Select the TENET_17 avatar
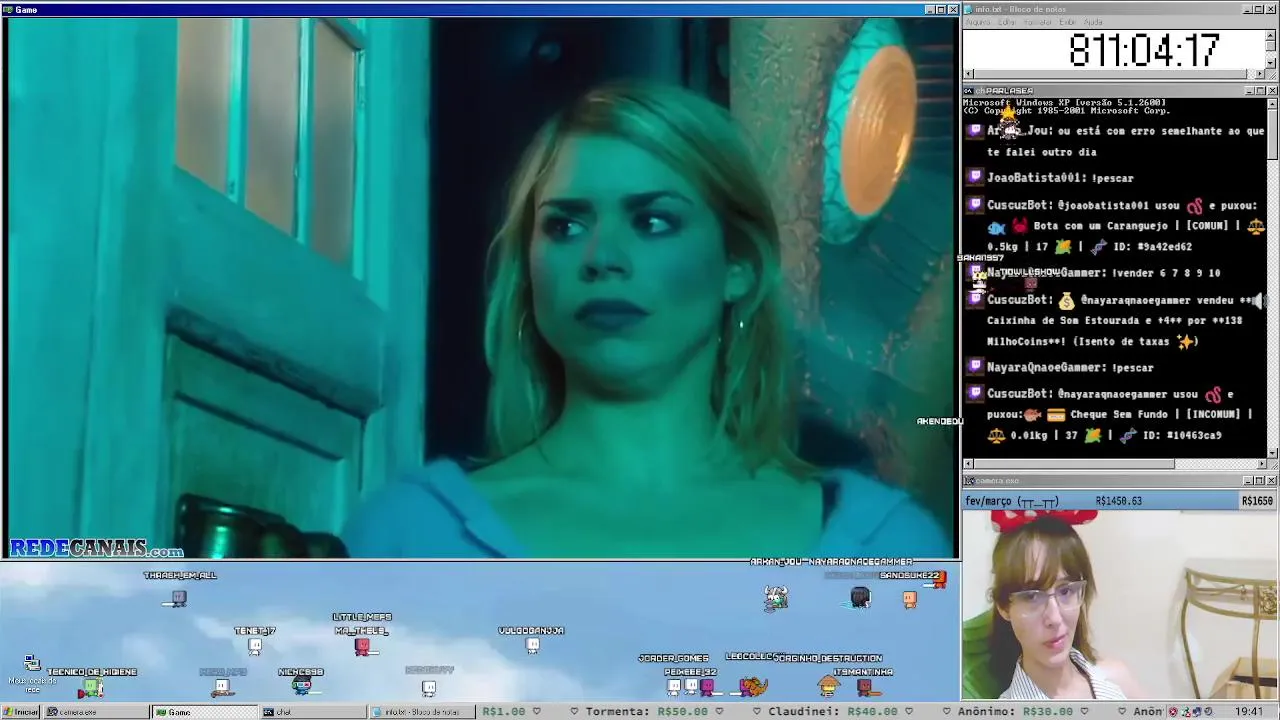The image size is (1280, 720). coord(255,647)
